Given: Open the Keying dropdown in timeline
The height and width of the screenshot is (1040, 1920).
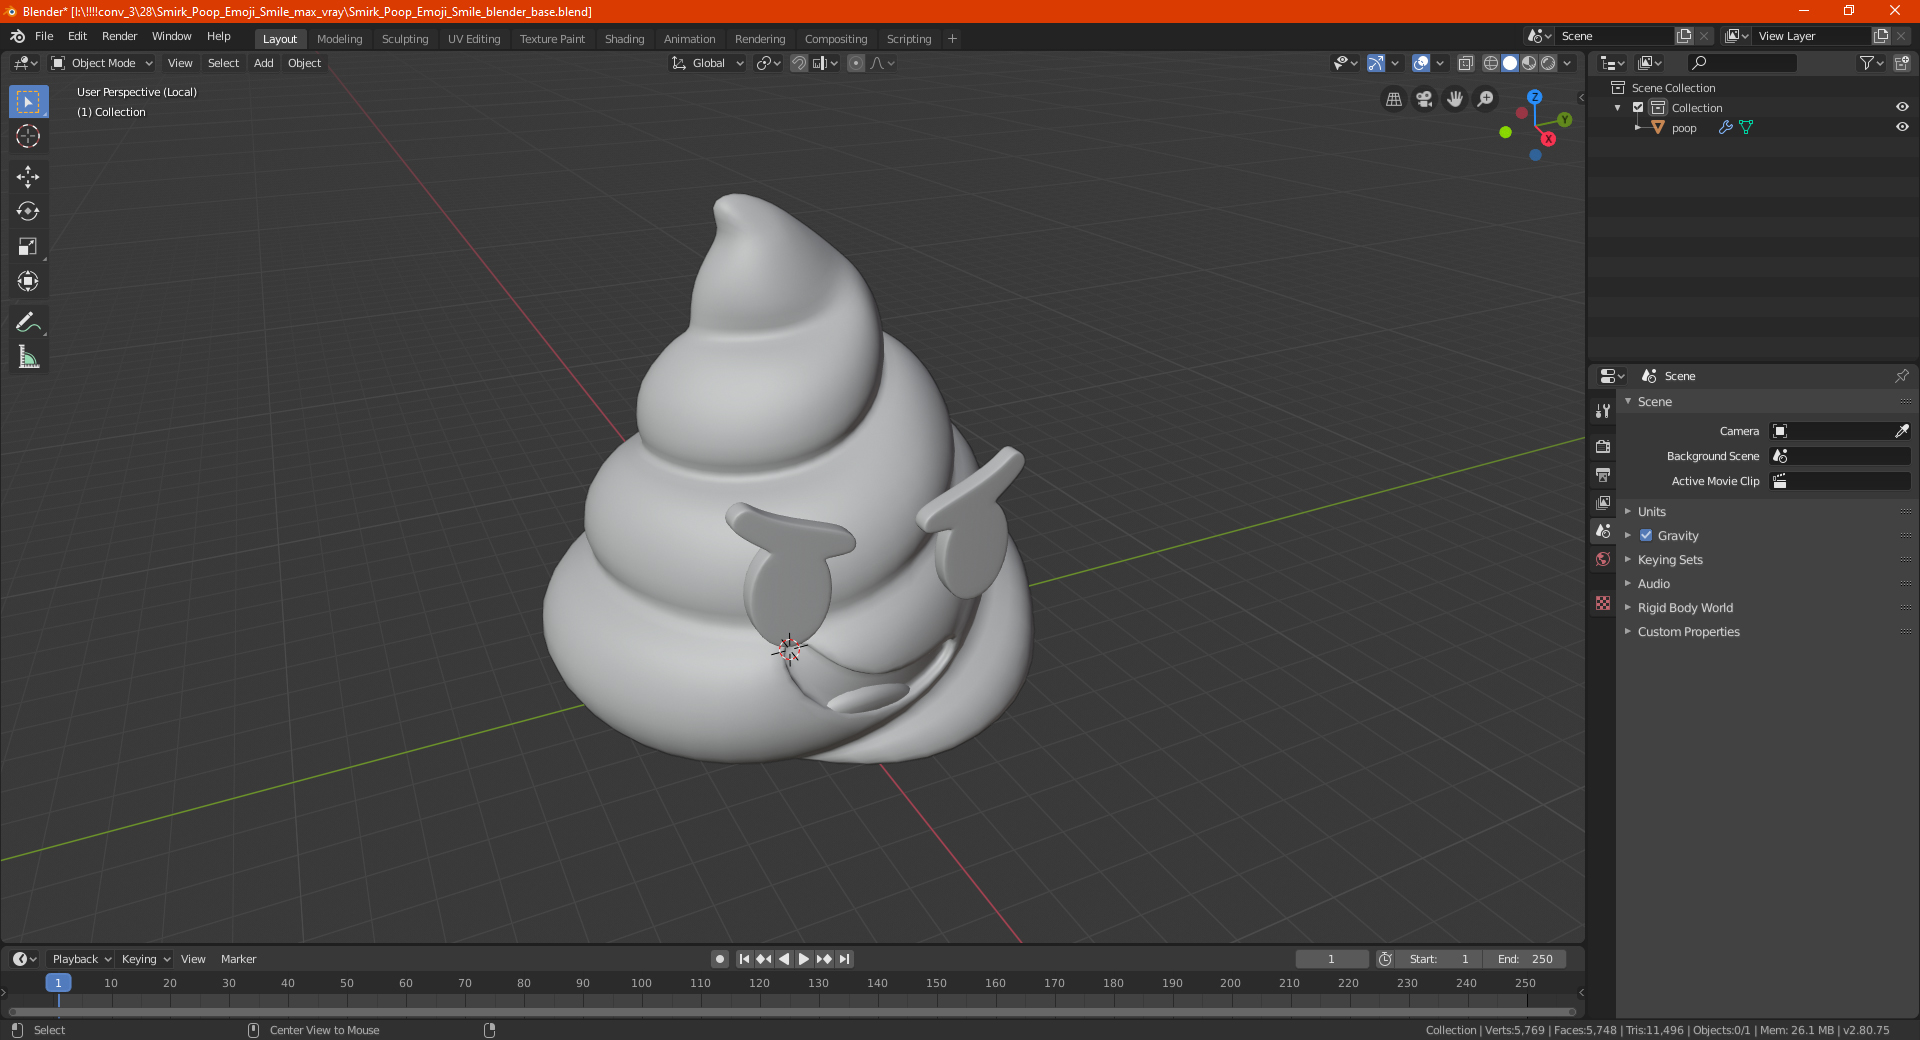Looking at the screenshot, I should 146,959.
